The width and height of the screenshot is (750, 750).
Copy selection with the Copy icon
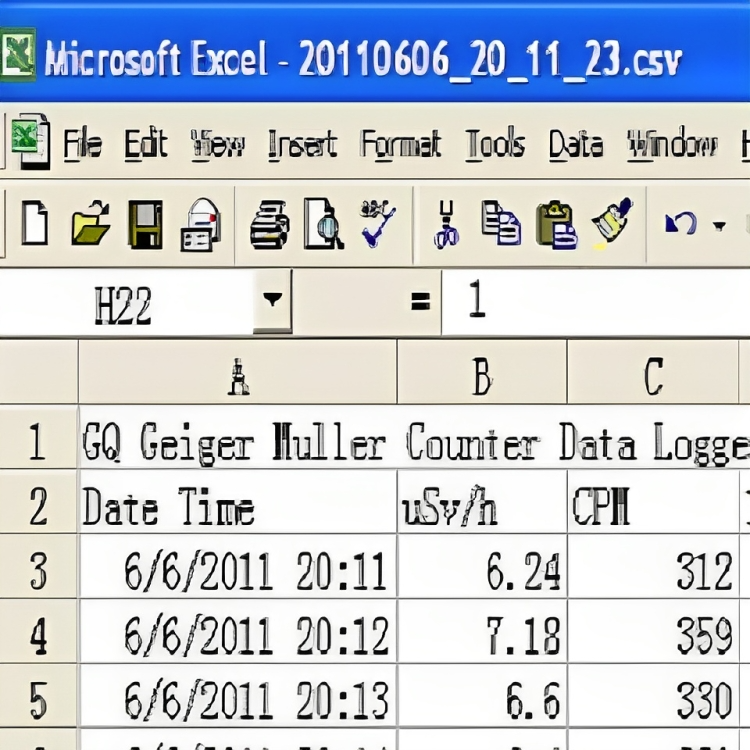click(501, 223)
